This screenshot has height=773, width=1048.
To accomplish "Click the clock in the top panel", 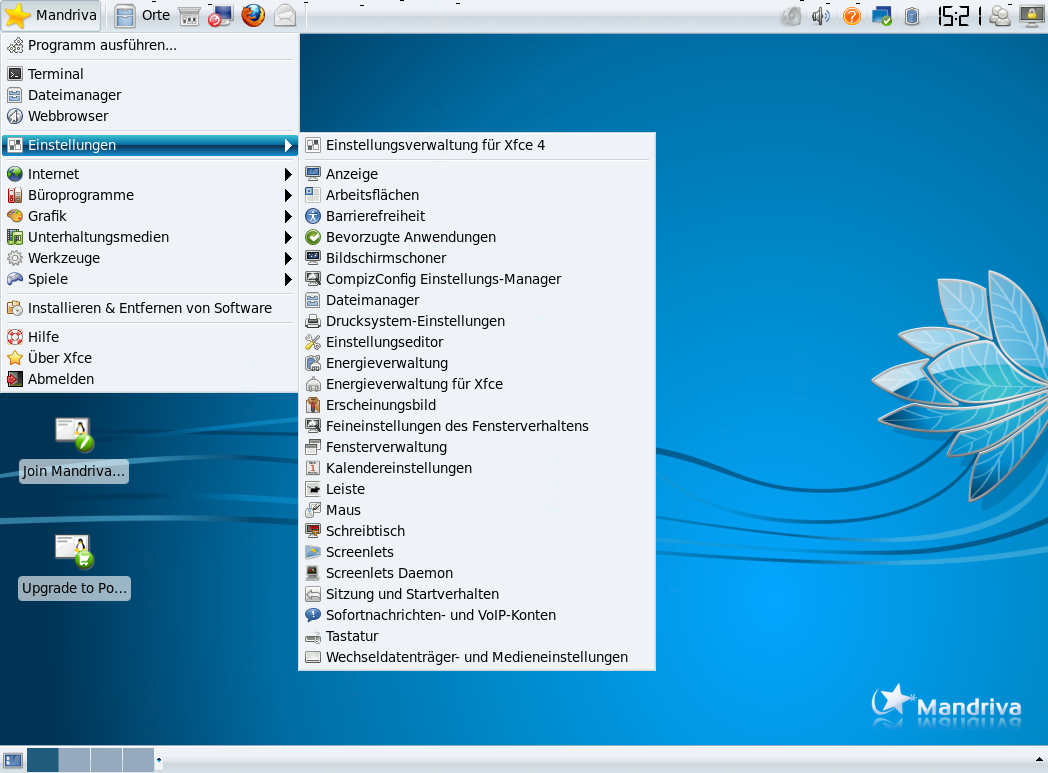I will pos(958,16).
